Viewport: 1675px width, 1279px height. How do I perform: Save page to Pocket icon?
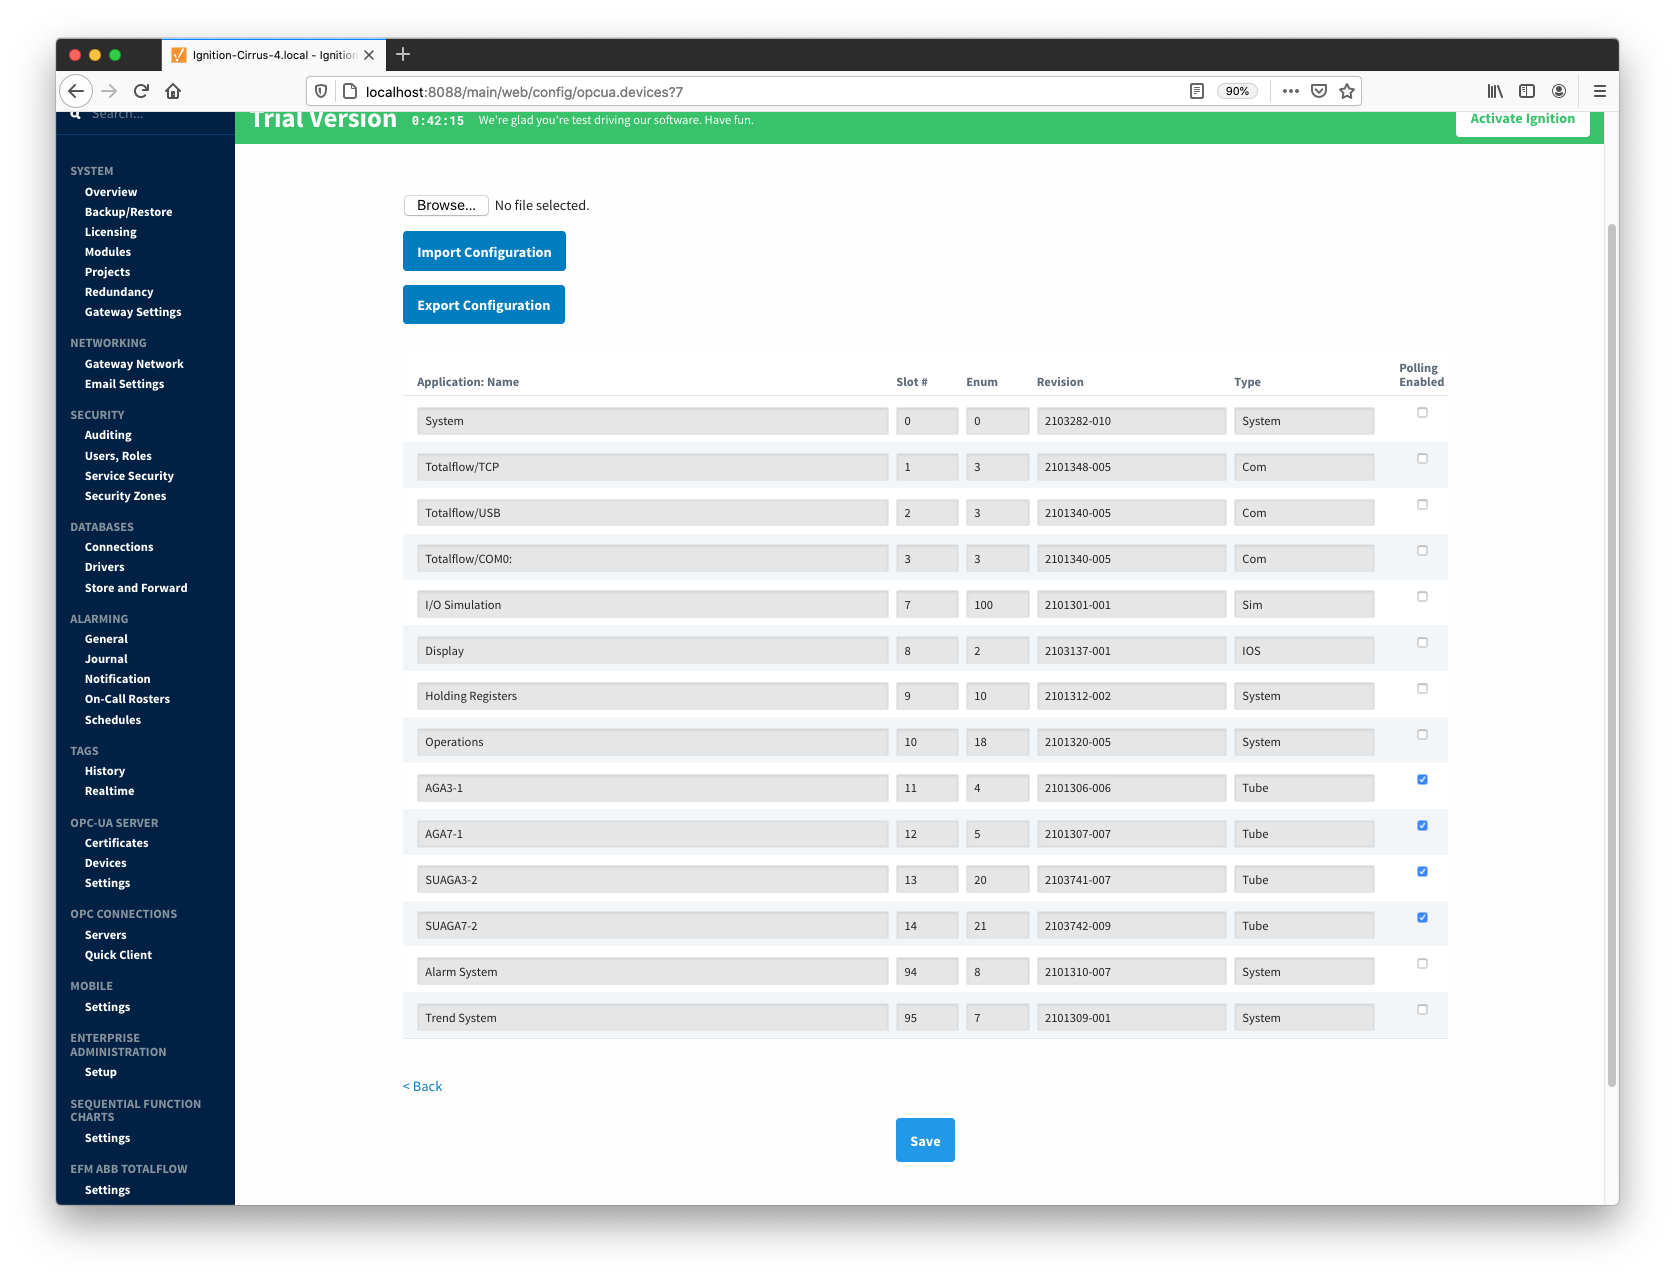pyautogui.click(x=1319, y=91)
